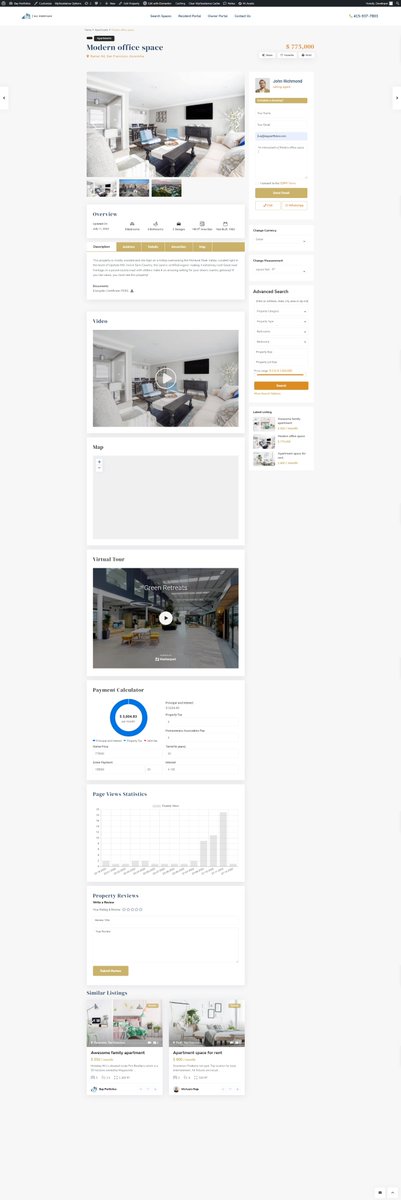Click Edit Property in WordPress admin bar
401x1200 pixels.
130,3
